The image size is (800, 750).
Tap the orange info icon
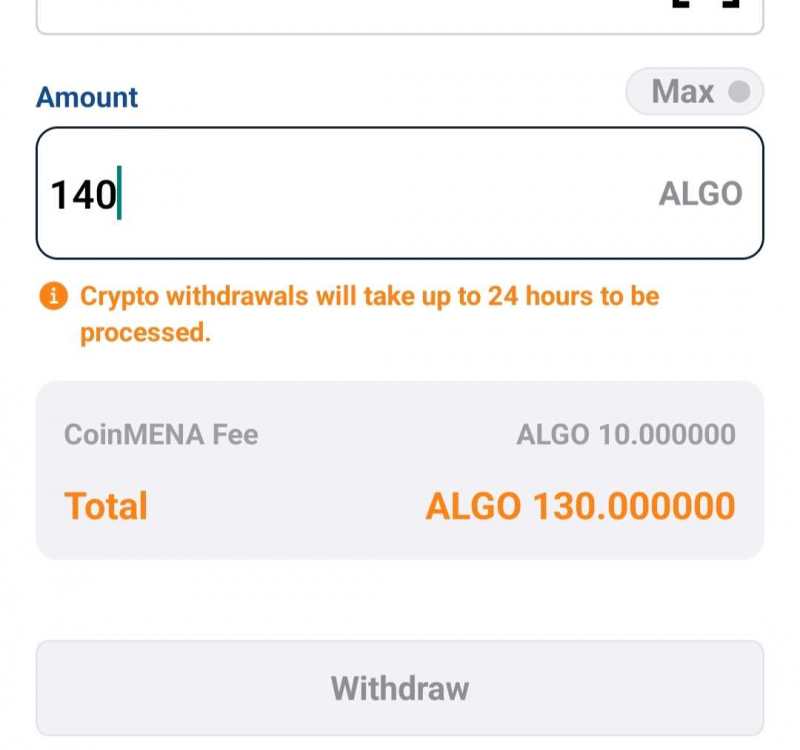click(53, 297)
